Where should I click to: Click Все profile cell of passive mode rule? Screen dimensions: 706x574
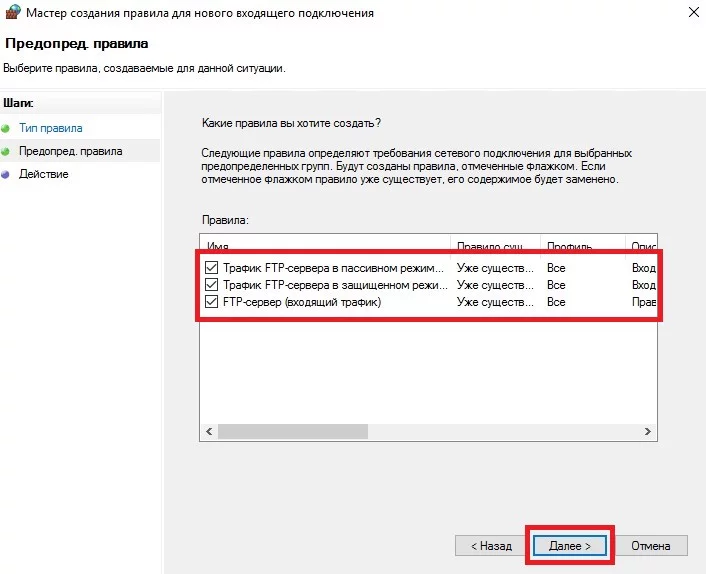pos(556,268)
